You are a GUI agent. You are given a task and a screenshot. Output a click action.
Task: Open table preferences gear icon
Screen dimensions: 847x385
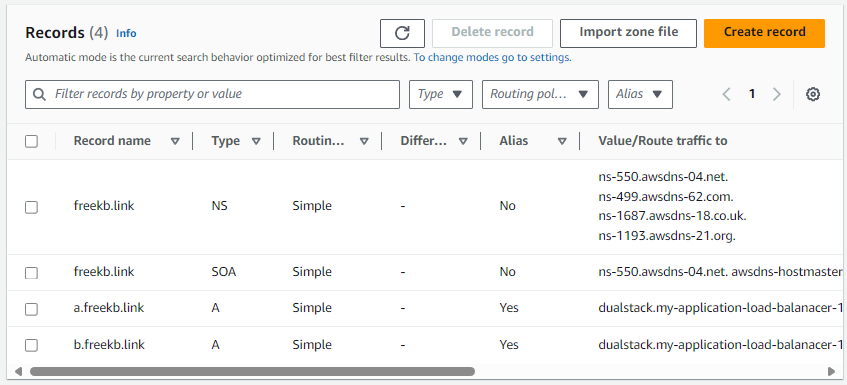pyautogui.click(x=812, y=94)
